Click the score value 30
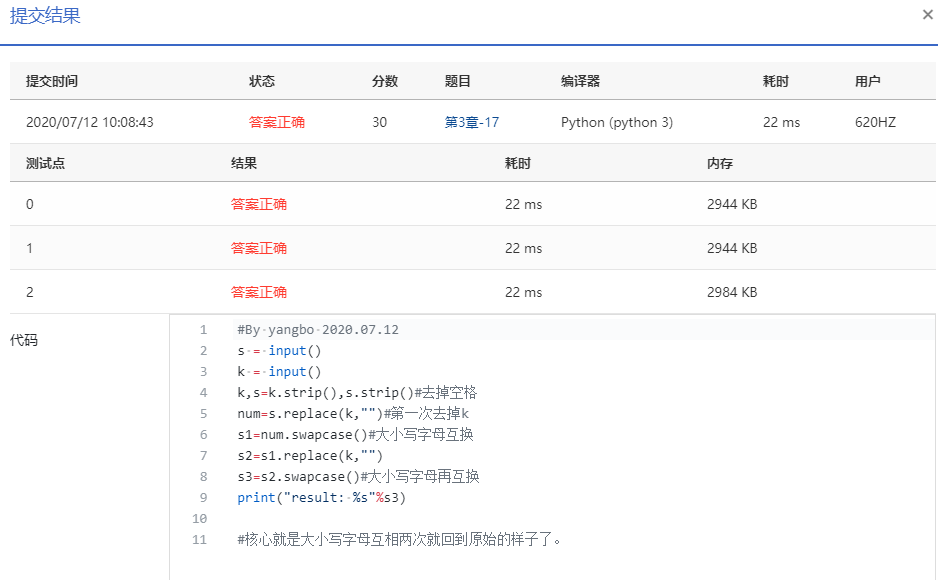 379,123
